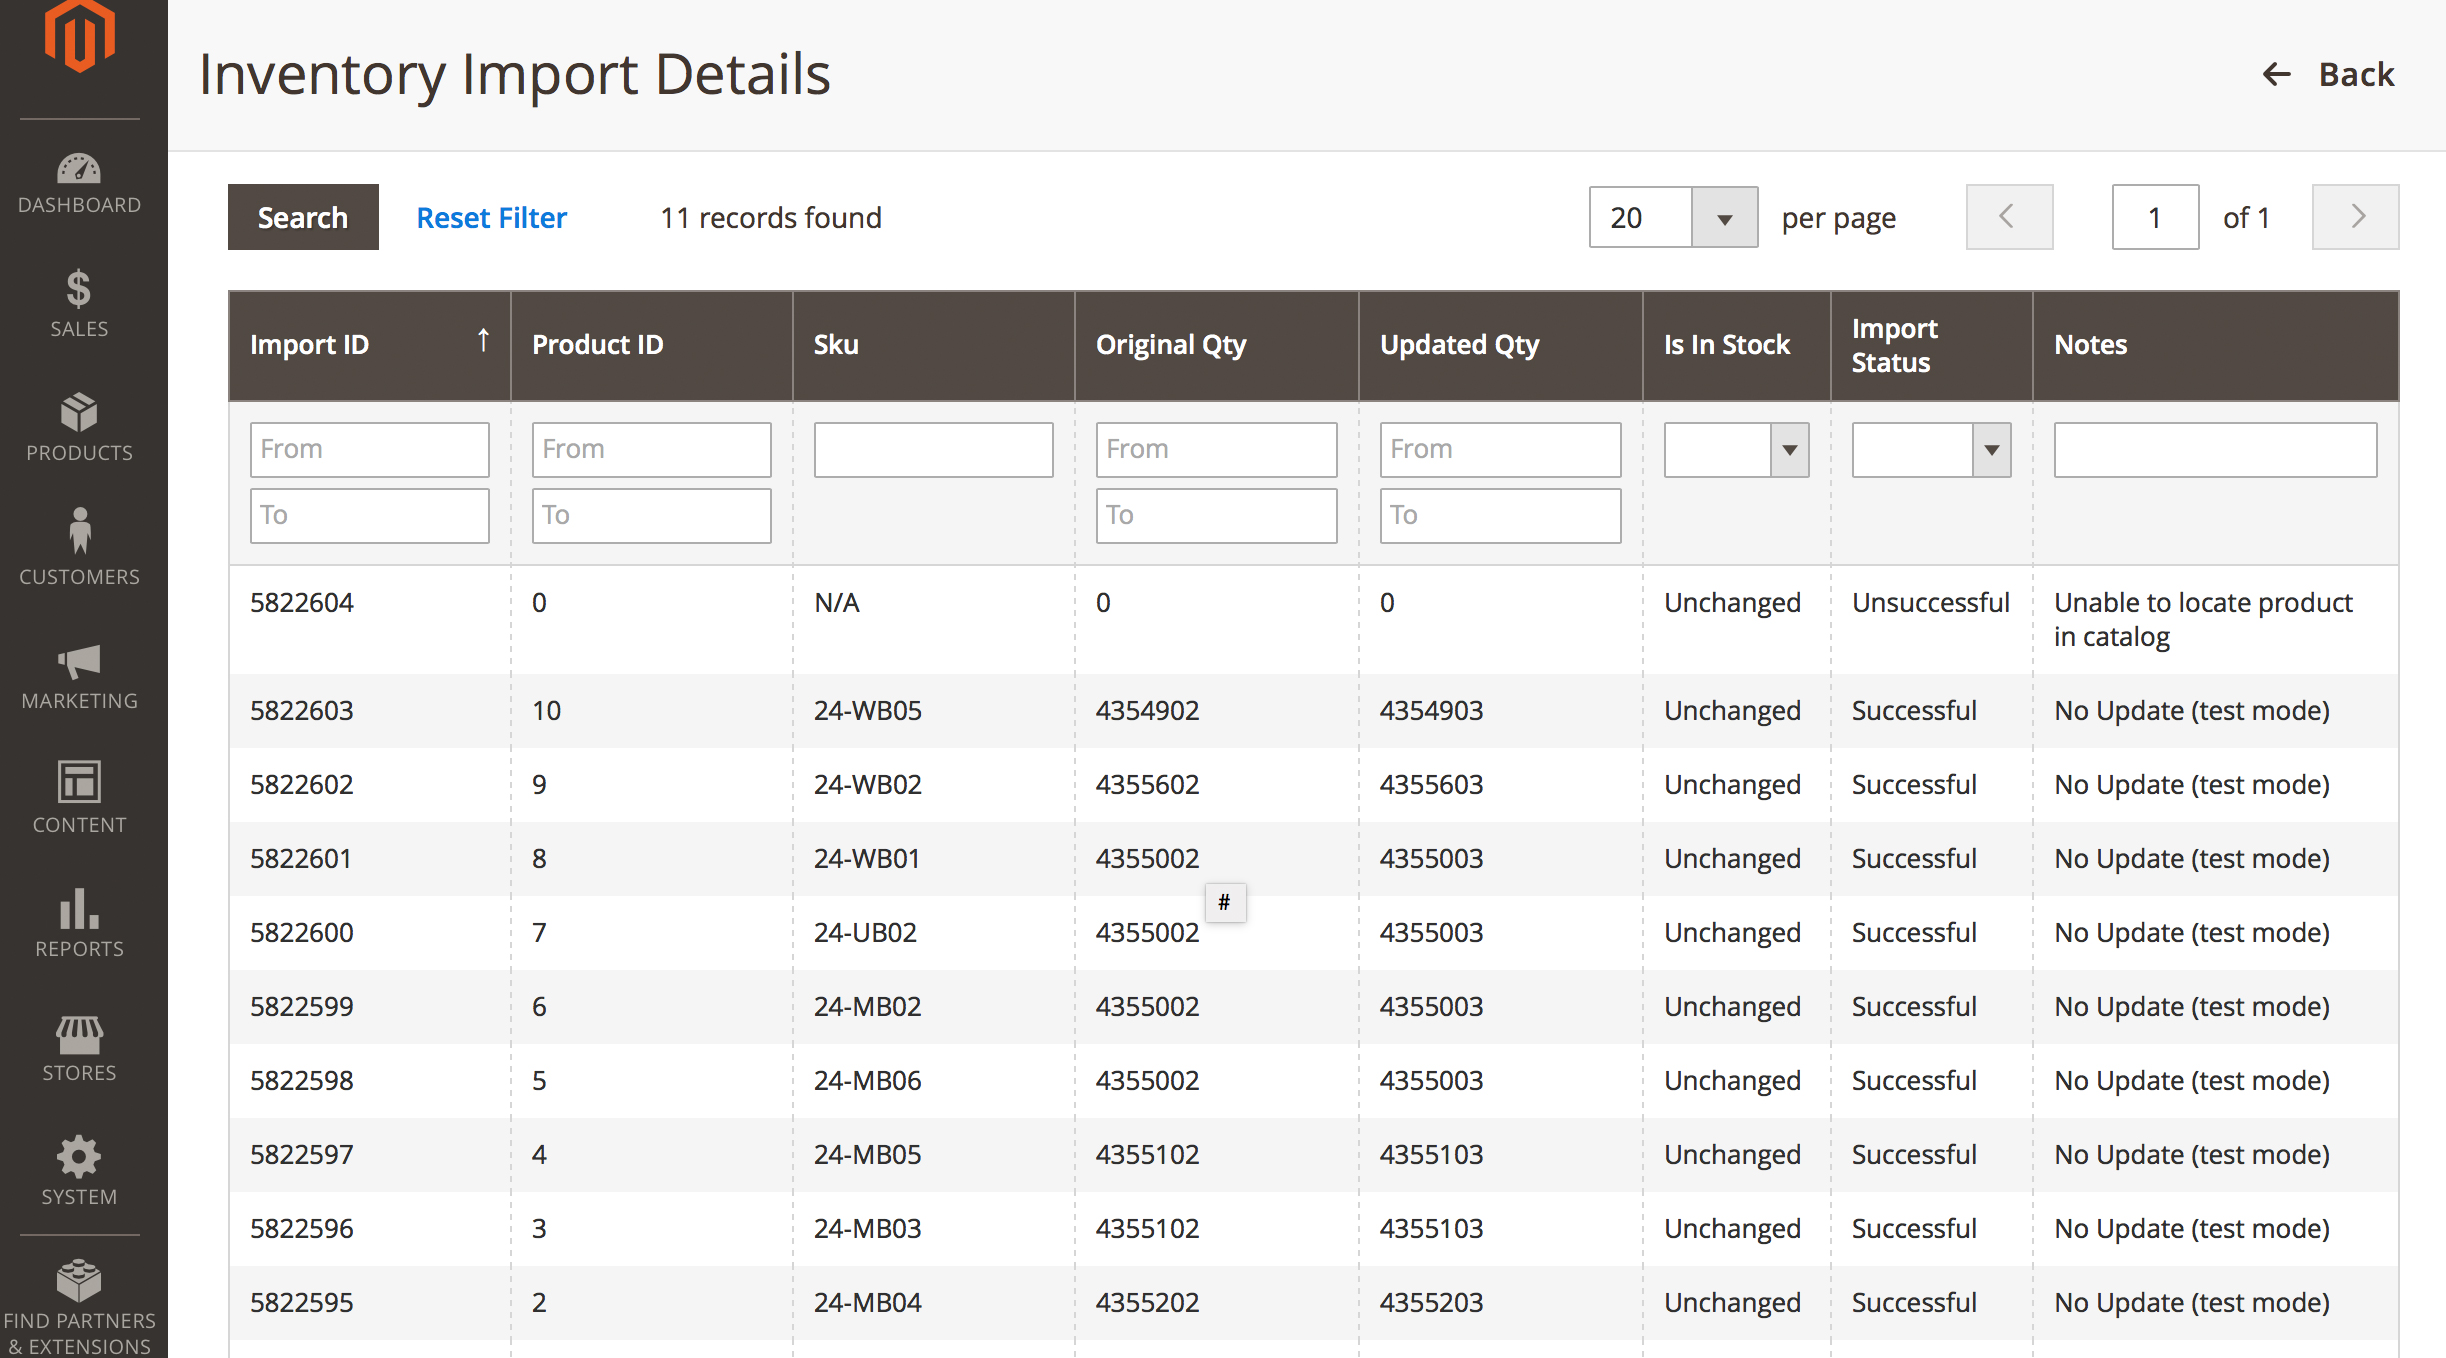Viewport: 2446px width, 1358px height.
Task: Click Original Qty To filter field
Action: 1217,516
